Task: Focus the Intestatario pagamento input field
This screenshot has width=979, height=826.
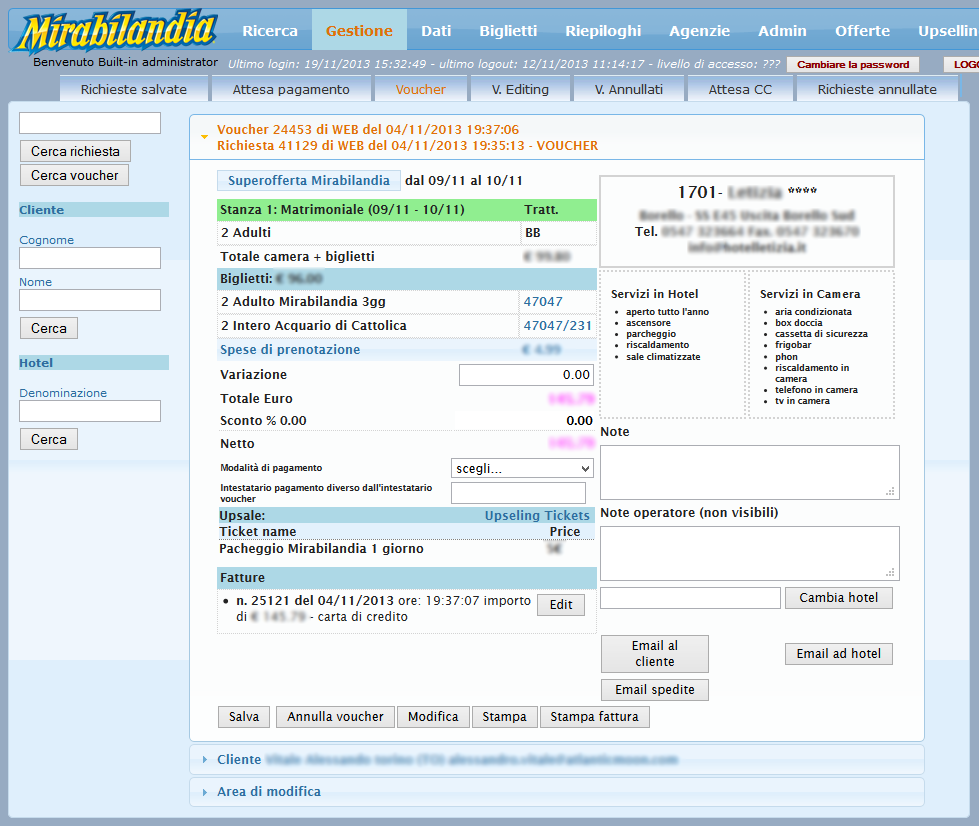Action: tap(518, 493)
